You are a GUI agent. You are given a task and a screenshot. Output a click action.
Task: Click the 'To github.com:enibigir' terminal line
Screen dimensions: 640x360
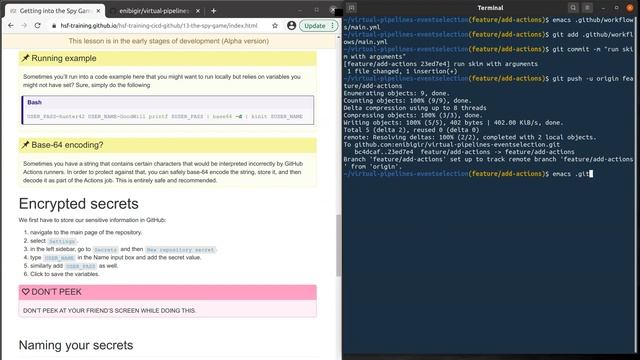point(452,144)
